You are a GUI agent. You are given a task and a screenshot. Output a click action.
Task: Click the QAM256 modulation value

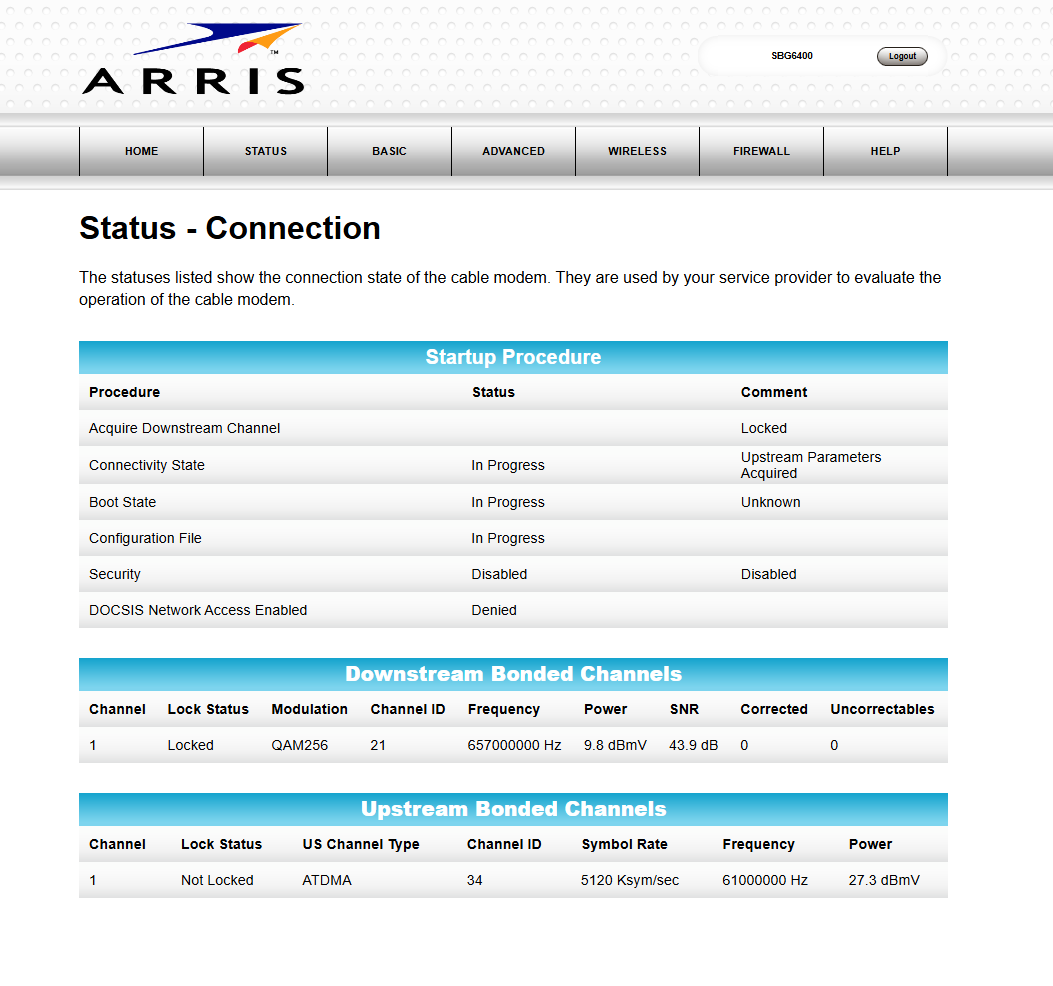click(300, 746)
